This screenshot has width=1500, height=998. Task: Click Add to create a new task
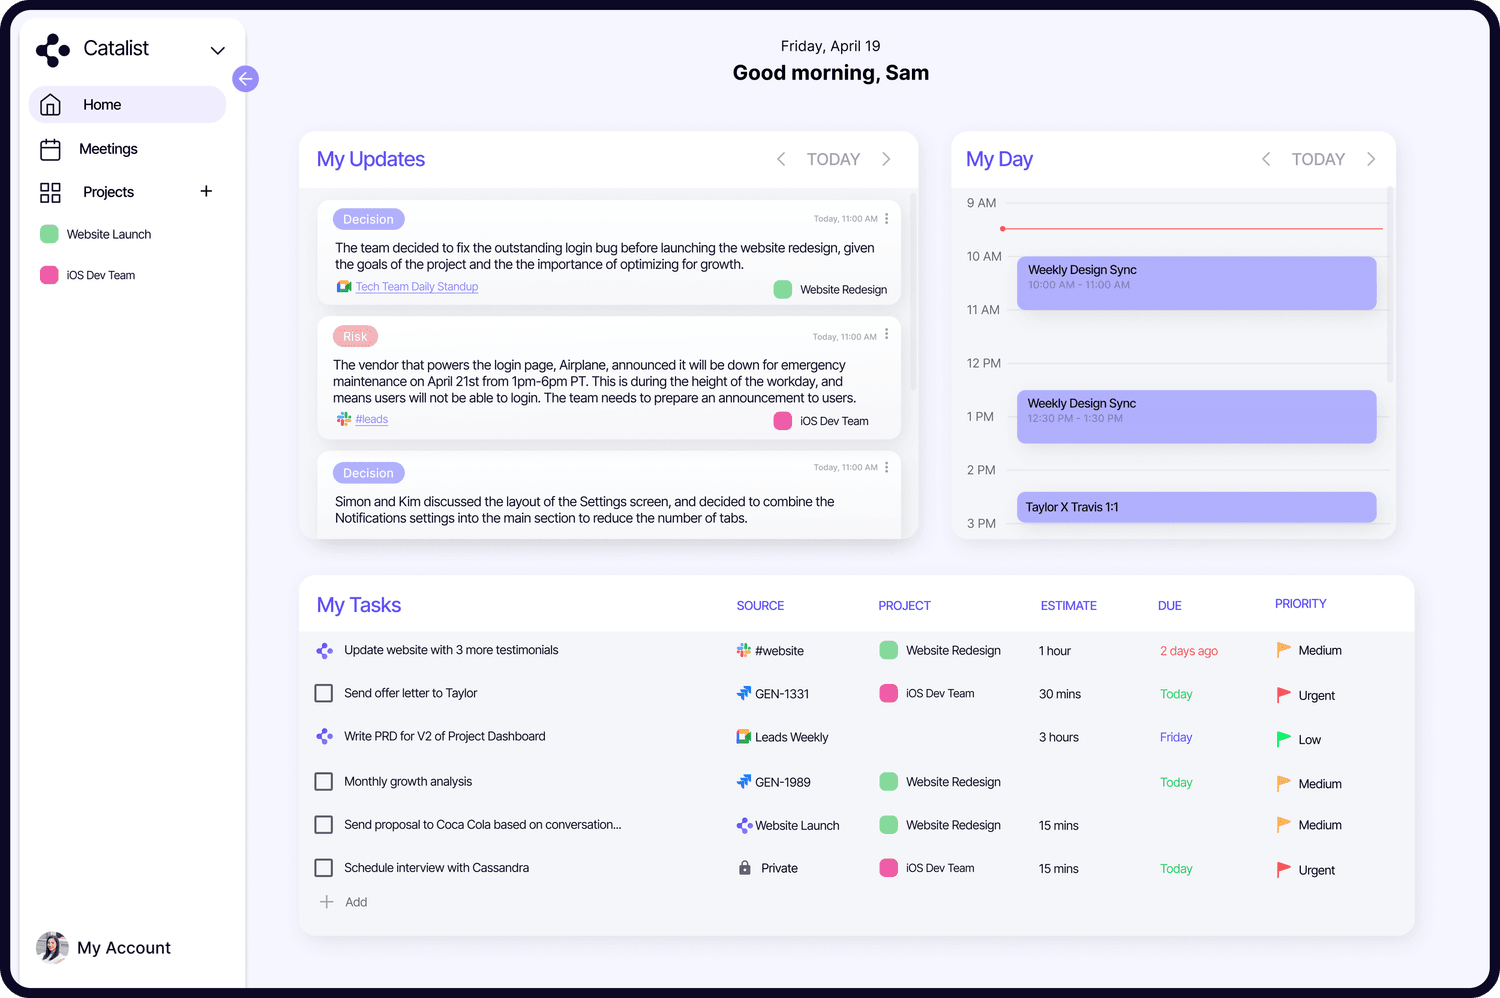pyautogui.click(x=343, y=901)
